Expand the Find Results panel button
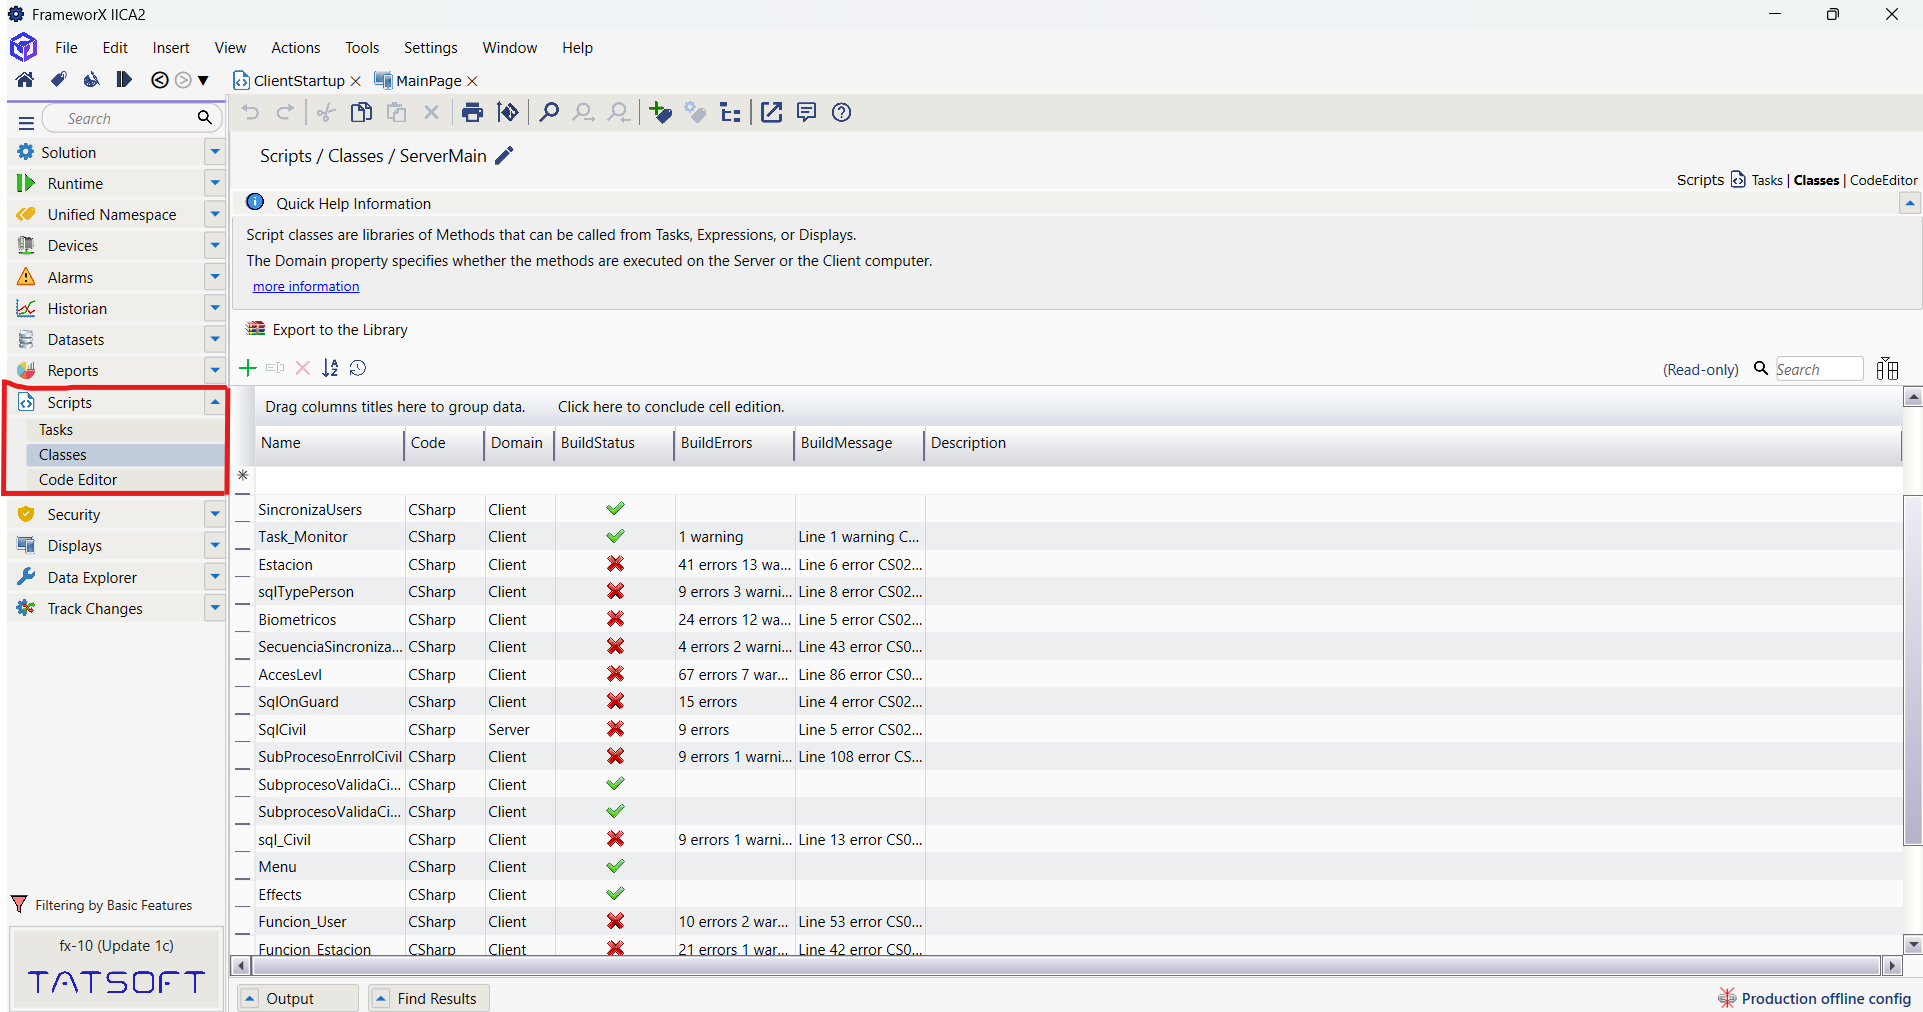1923x1012 pixels. pos(429,998)
